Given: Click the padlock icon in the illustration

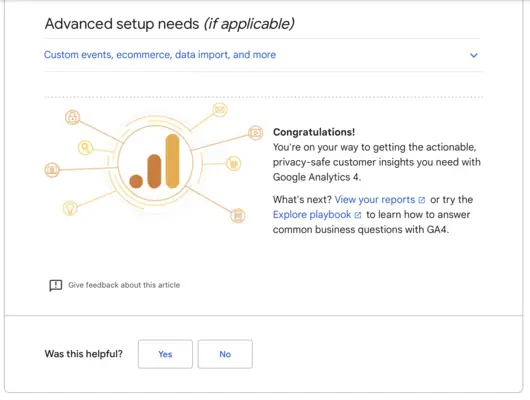Looking at the screenshot, I should point(72,117).
